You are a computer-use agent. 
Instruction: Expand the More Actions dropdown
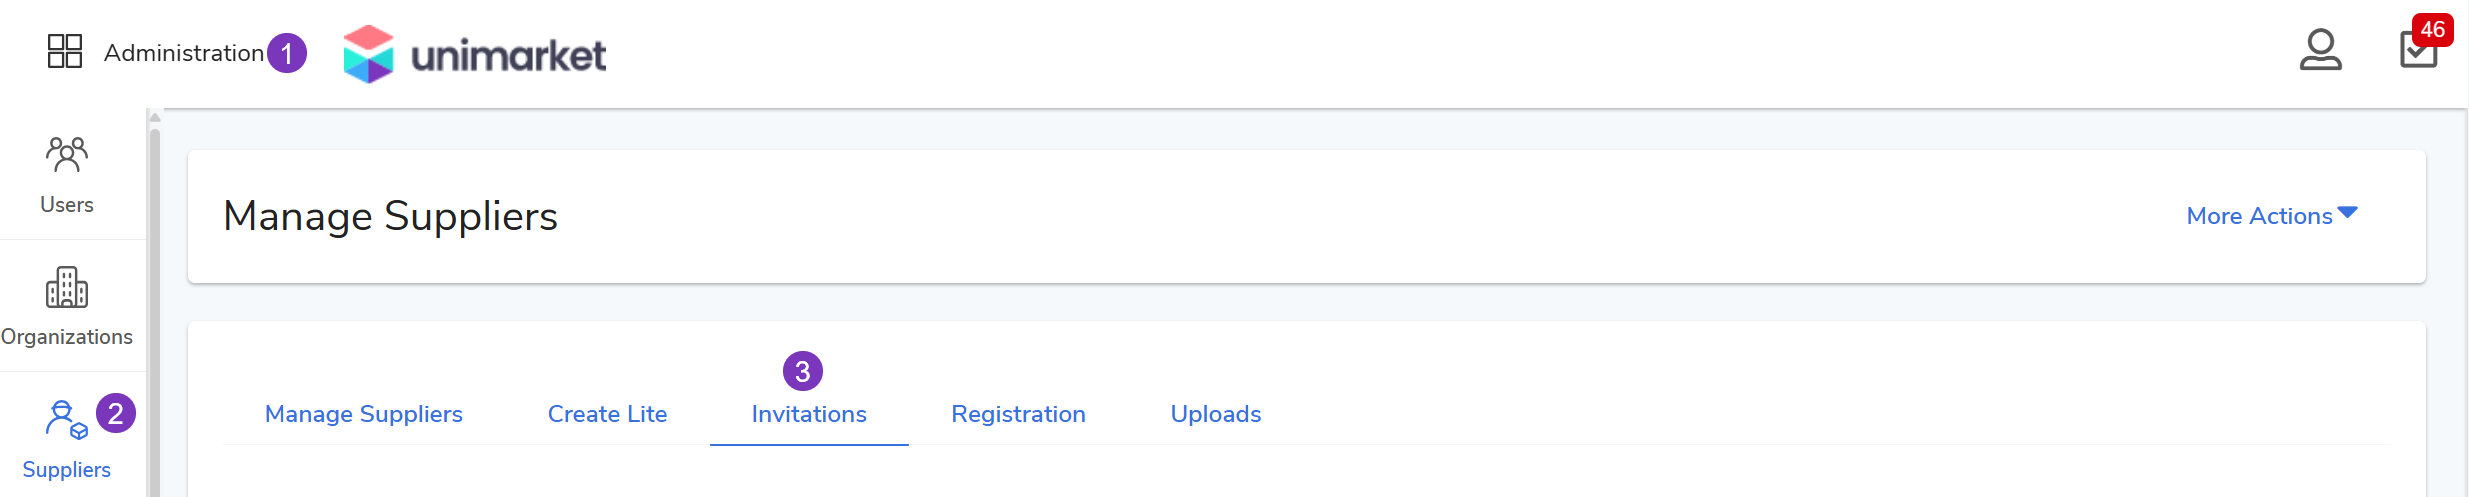[2259, 216]
